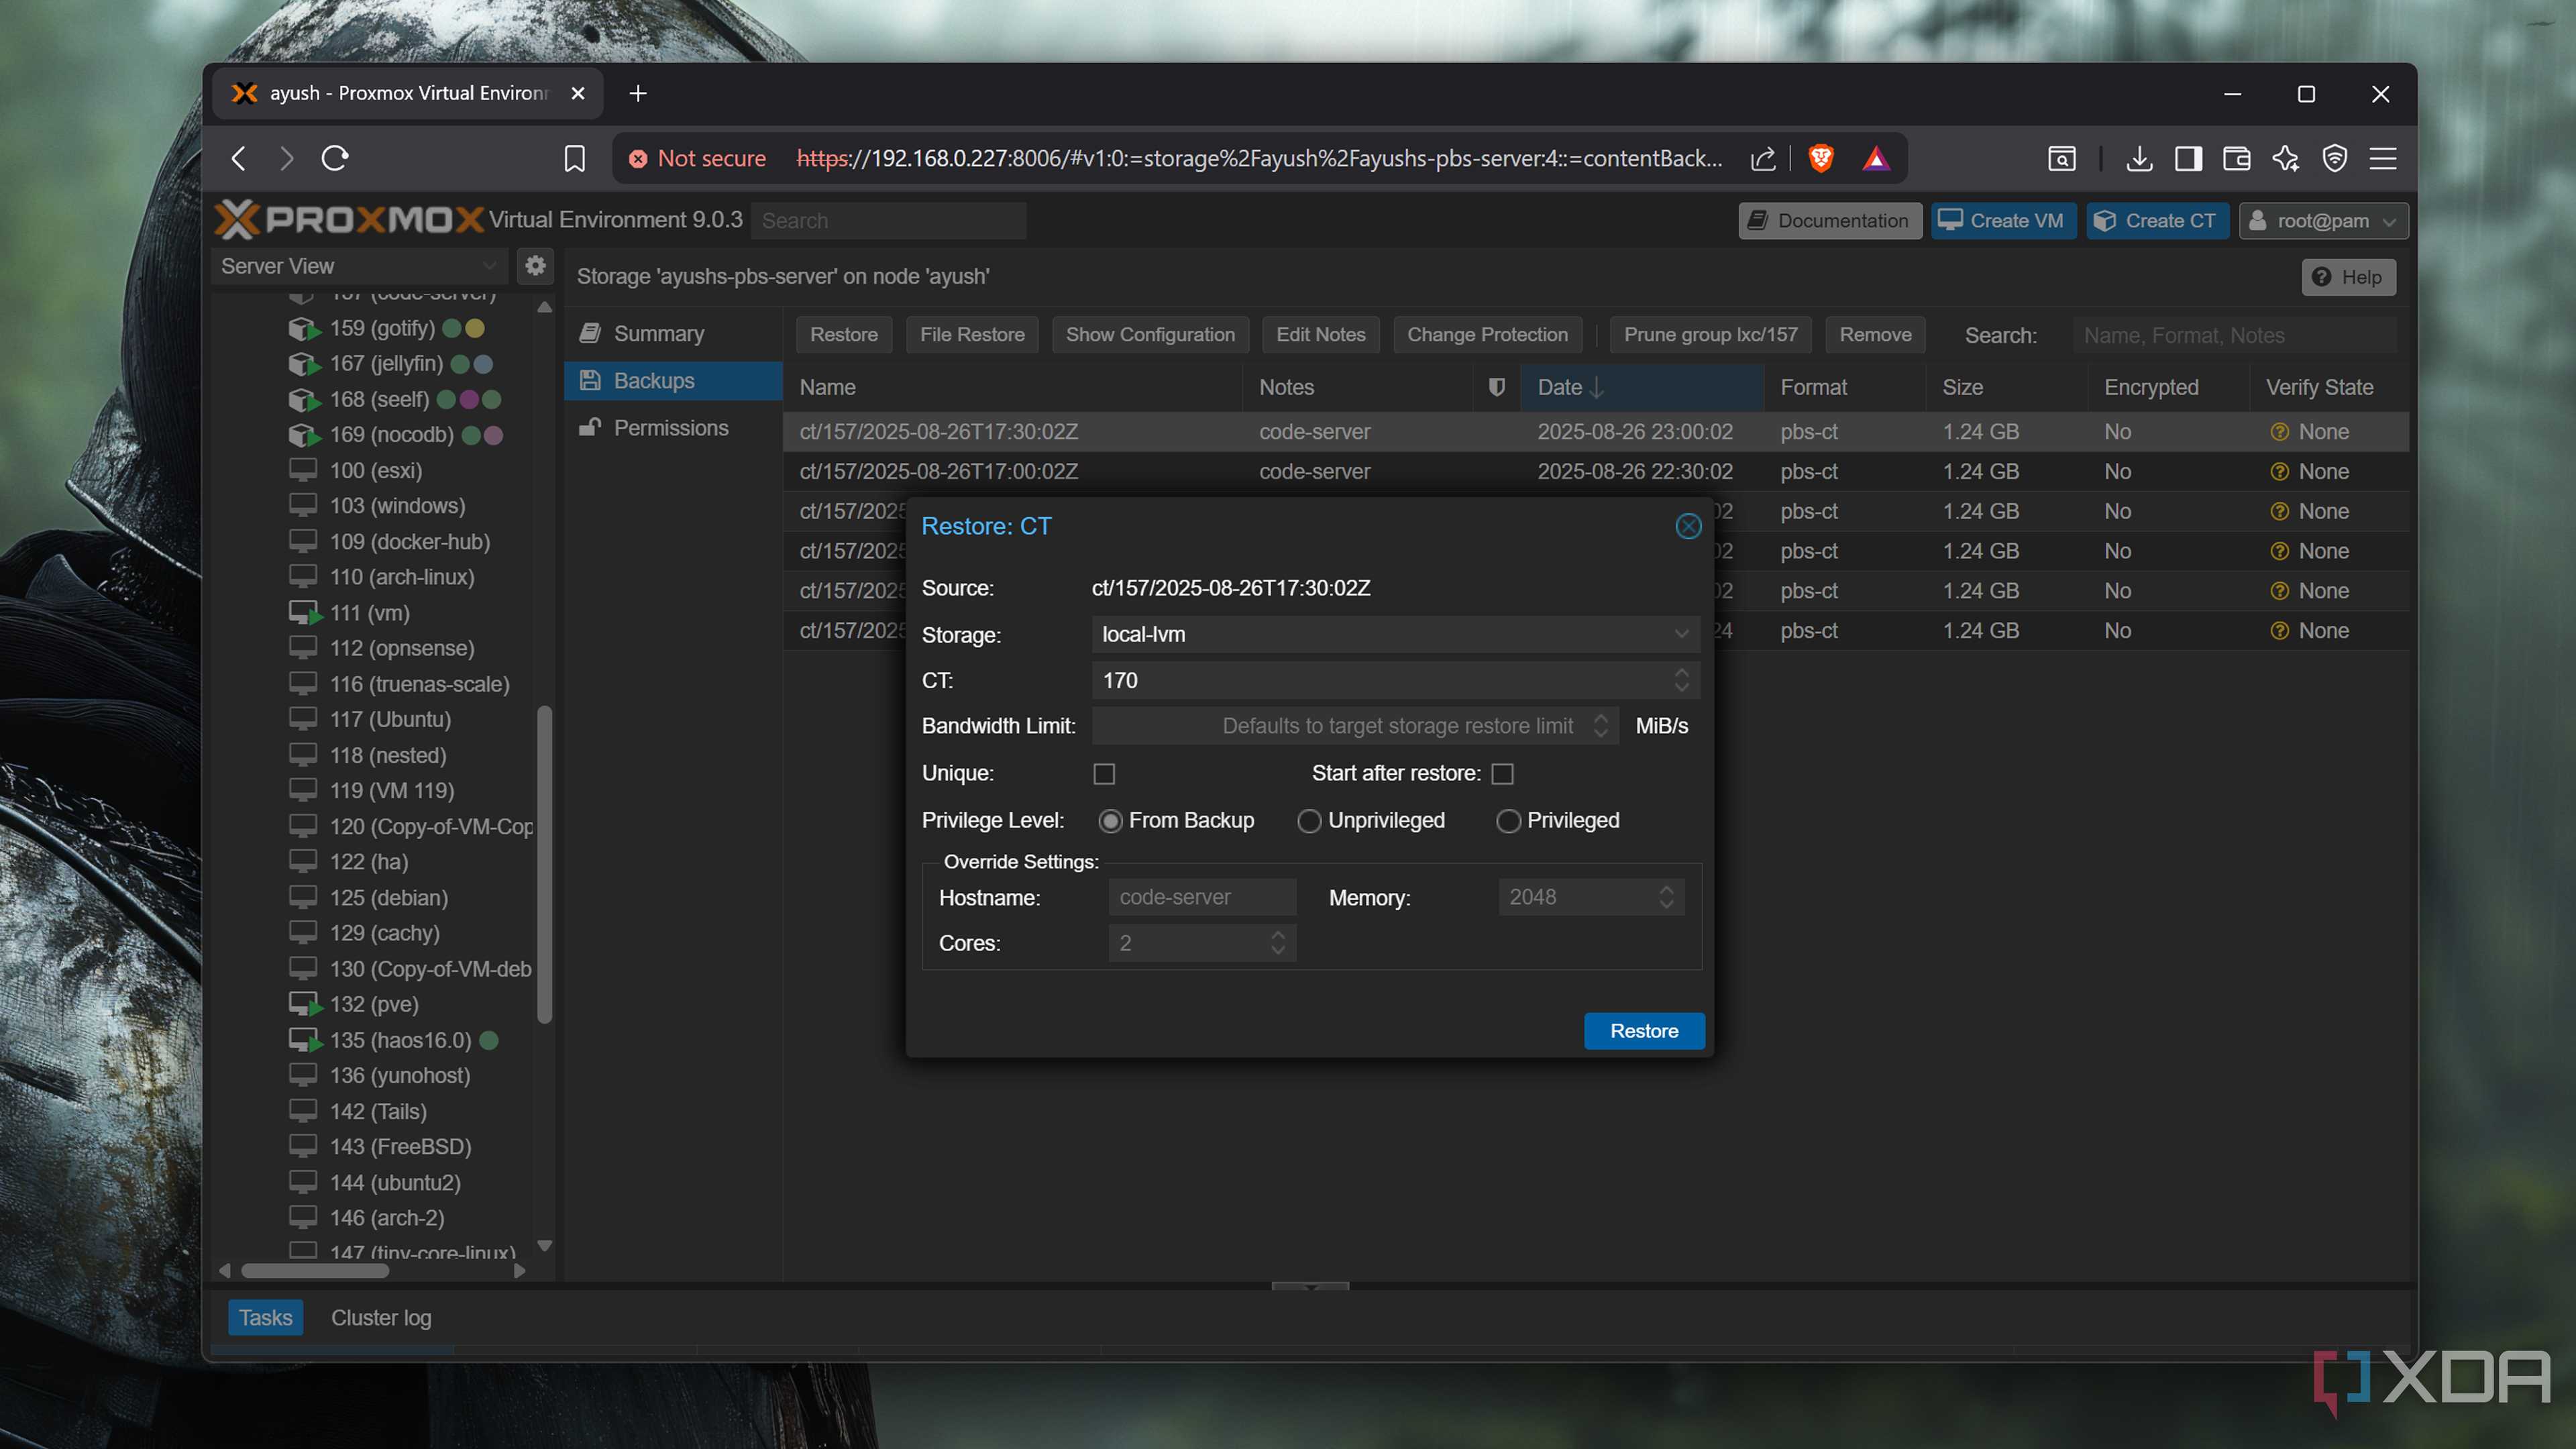Image resolution: width=2576 pixels, height=1449 pixels.
Task: Open browser hamburger menu
Action: [x=2383, y=158]
